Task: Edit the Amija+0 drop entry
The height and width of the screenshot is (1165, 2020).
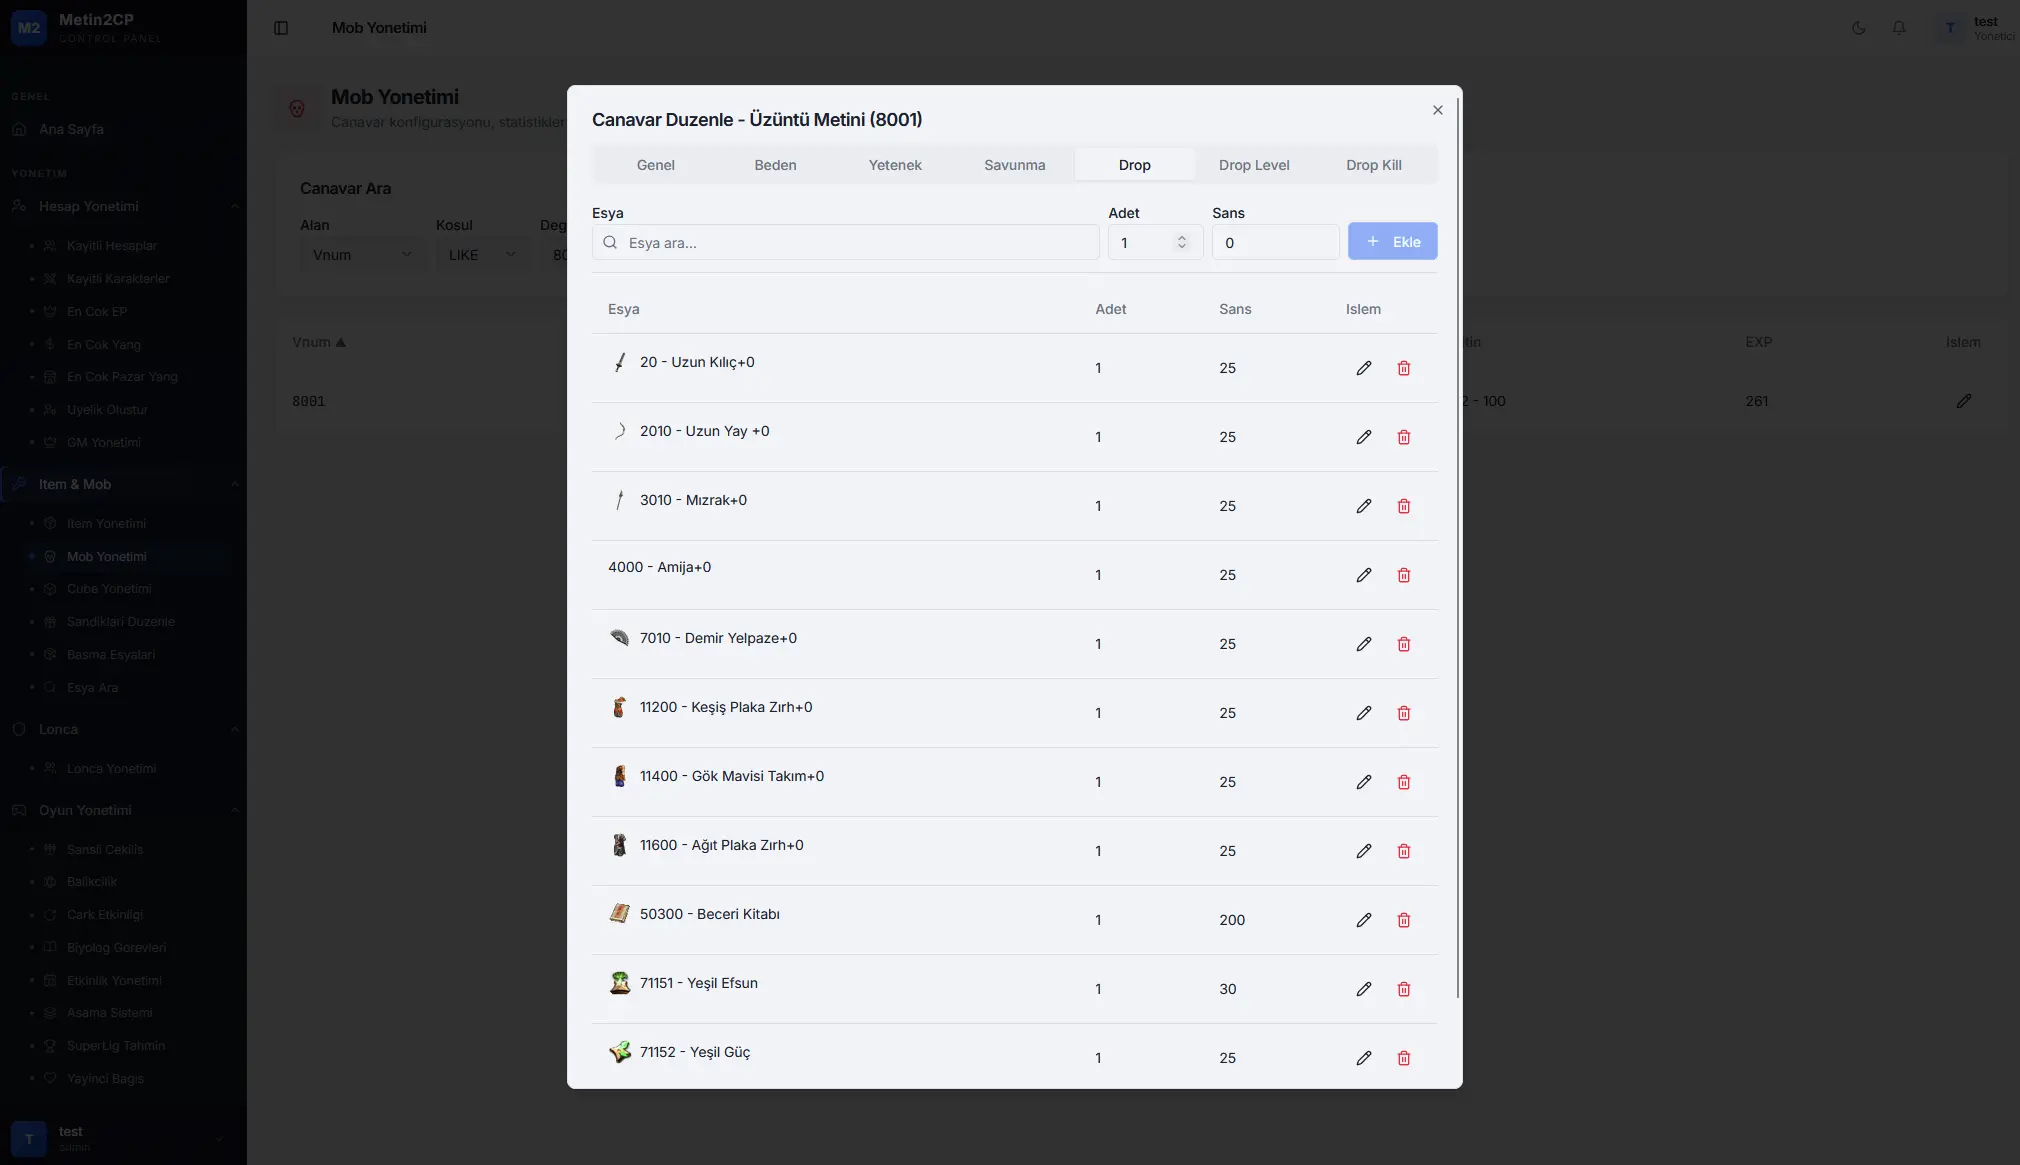Action: coord(1363,575)
